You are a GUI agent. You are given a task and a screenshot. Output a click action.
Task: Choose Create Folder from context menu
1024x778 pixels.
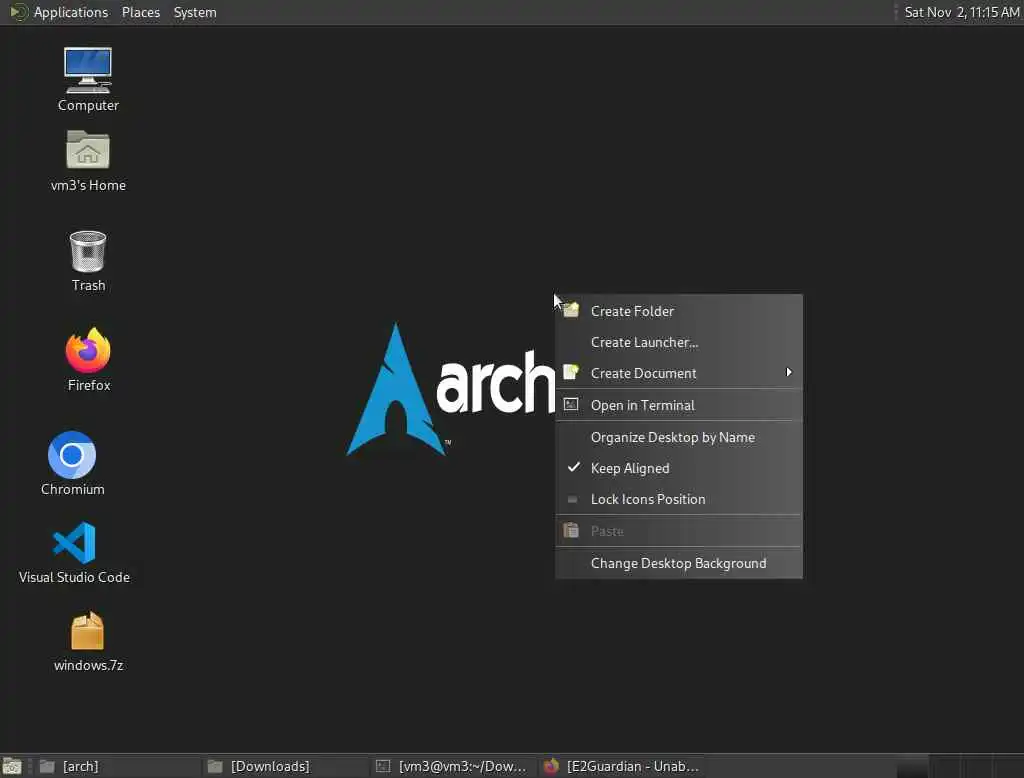tap(679, 311)
